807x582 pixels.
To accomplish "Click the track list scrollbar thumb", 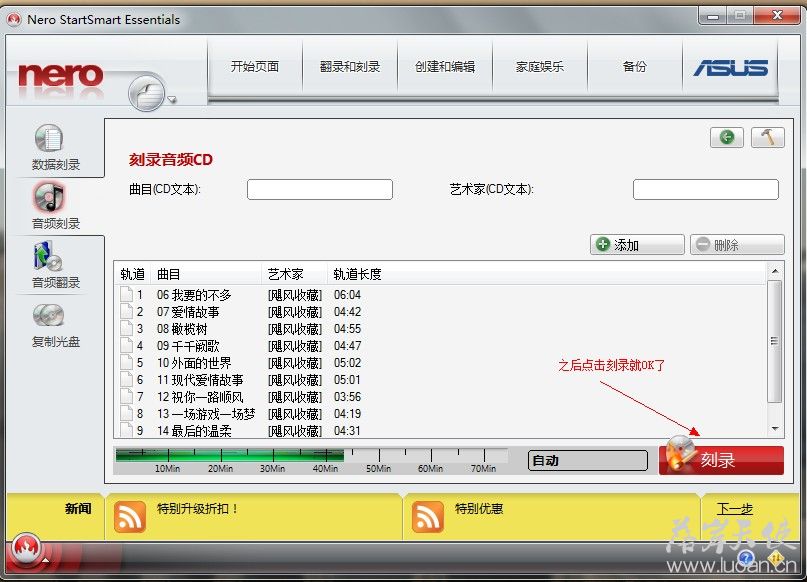I will tap(775, 341).
